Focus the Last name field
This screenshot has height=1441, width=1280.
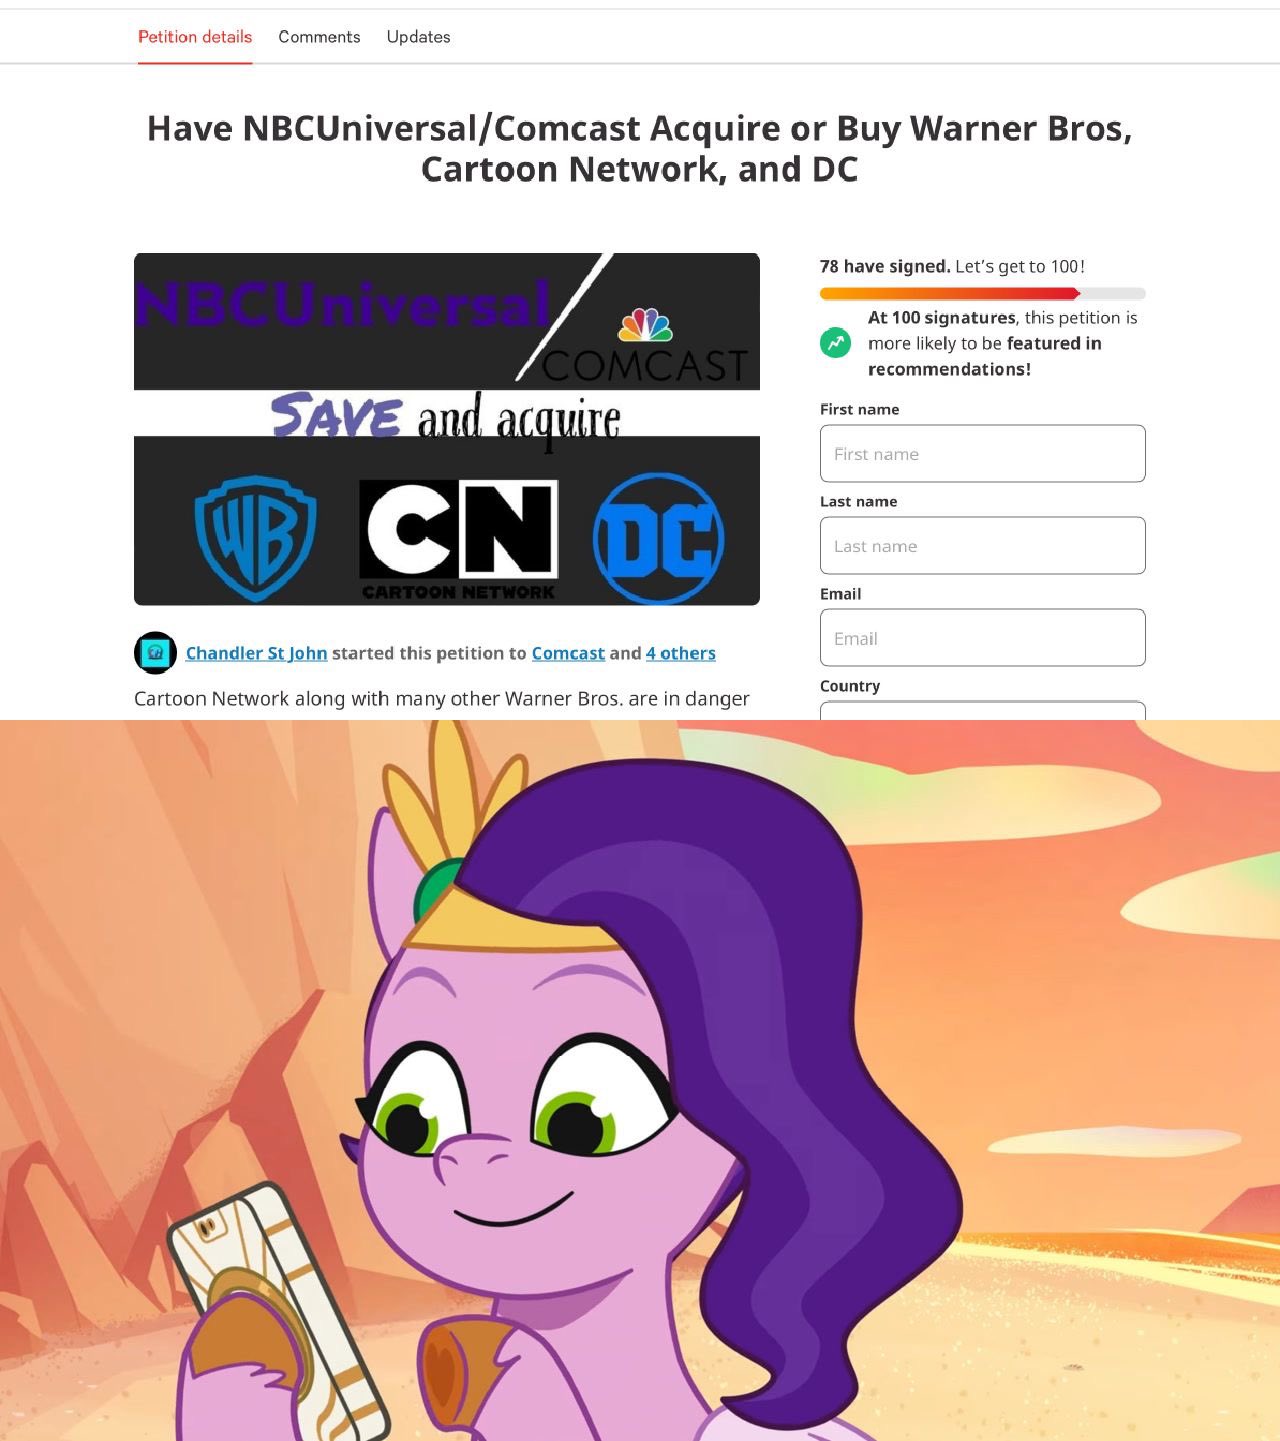click(x=982, y=546)
